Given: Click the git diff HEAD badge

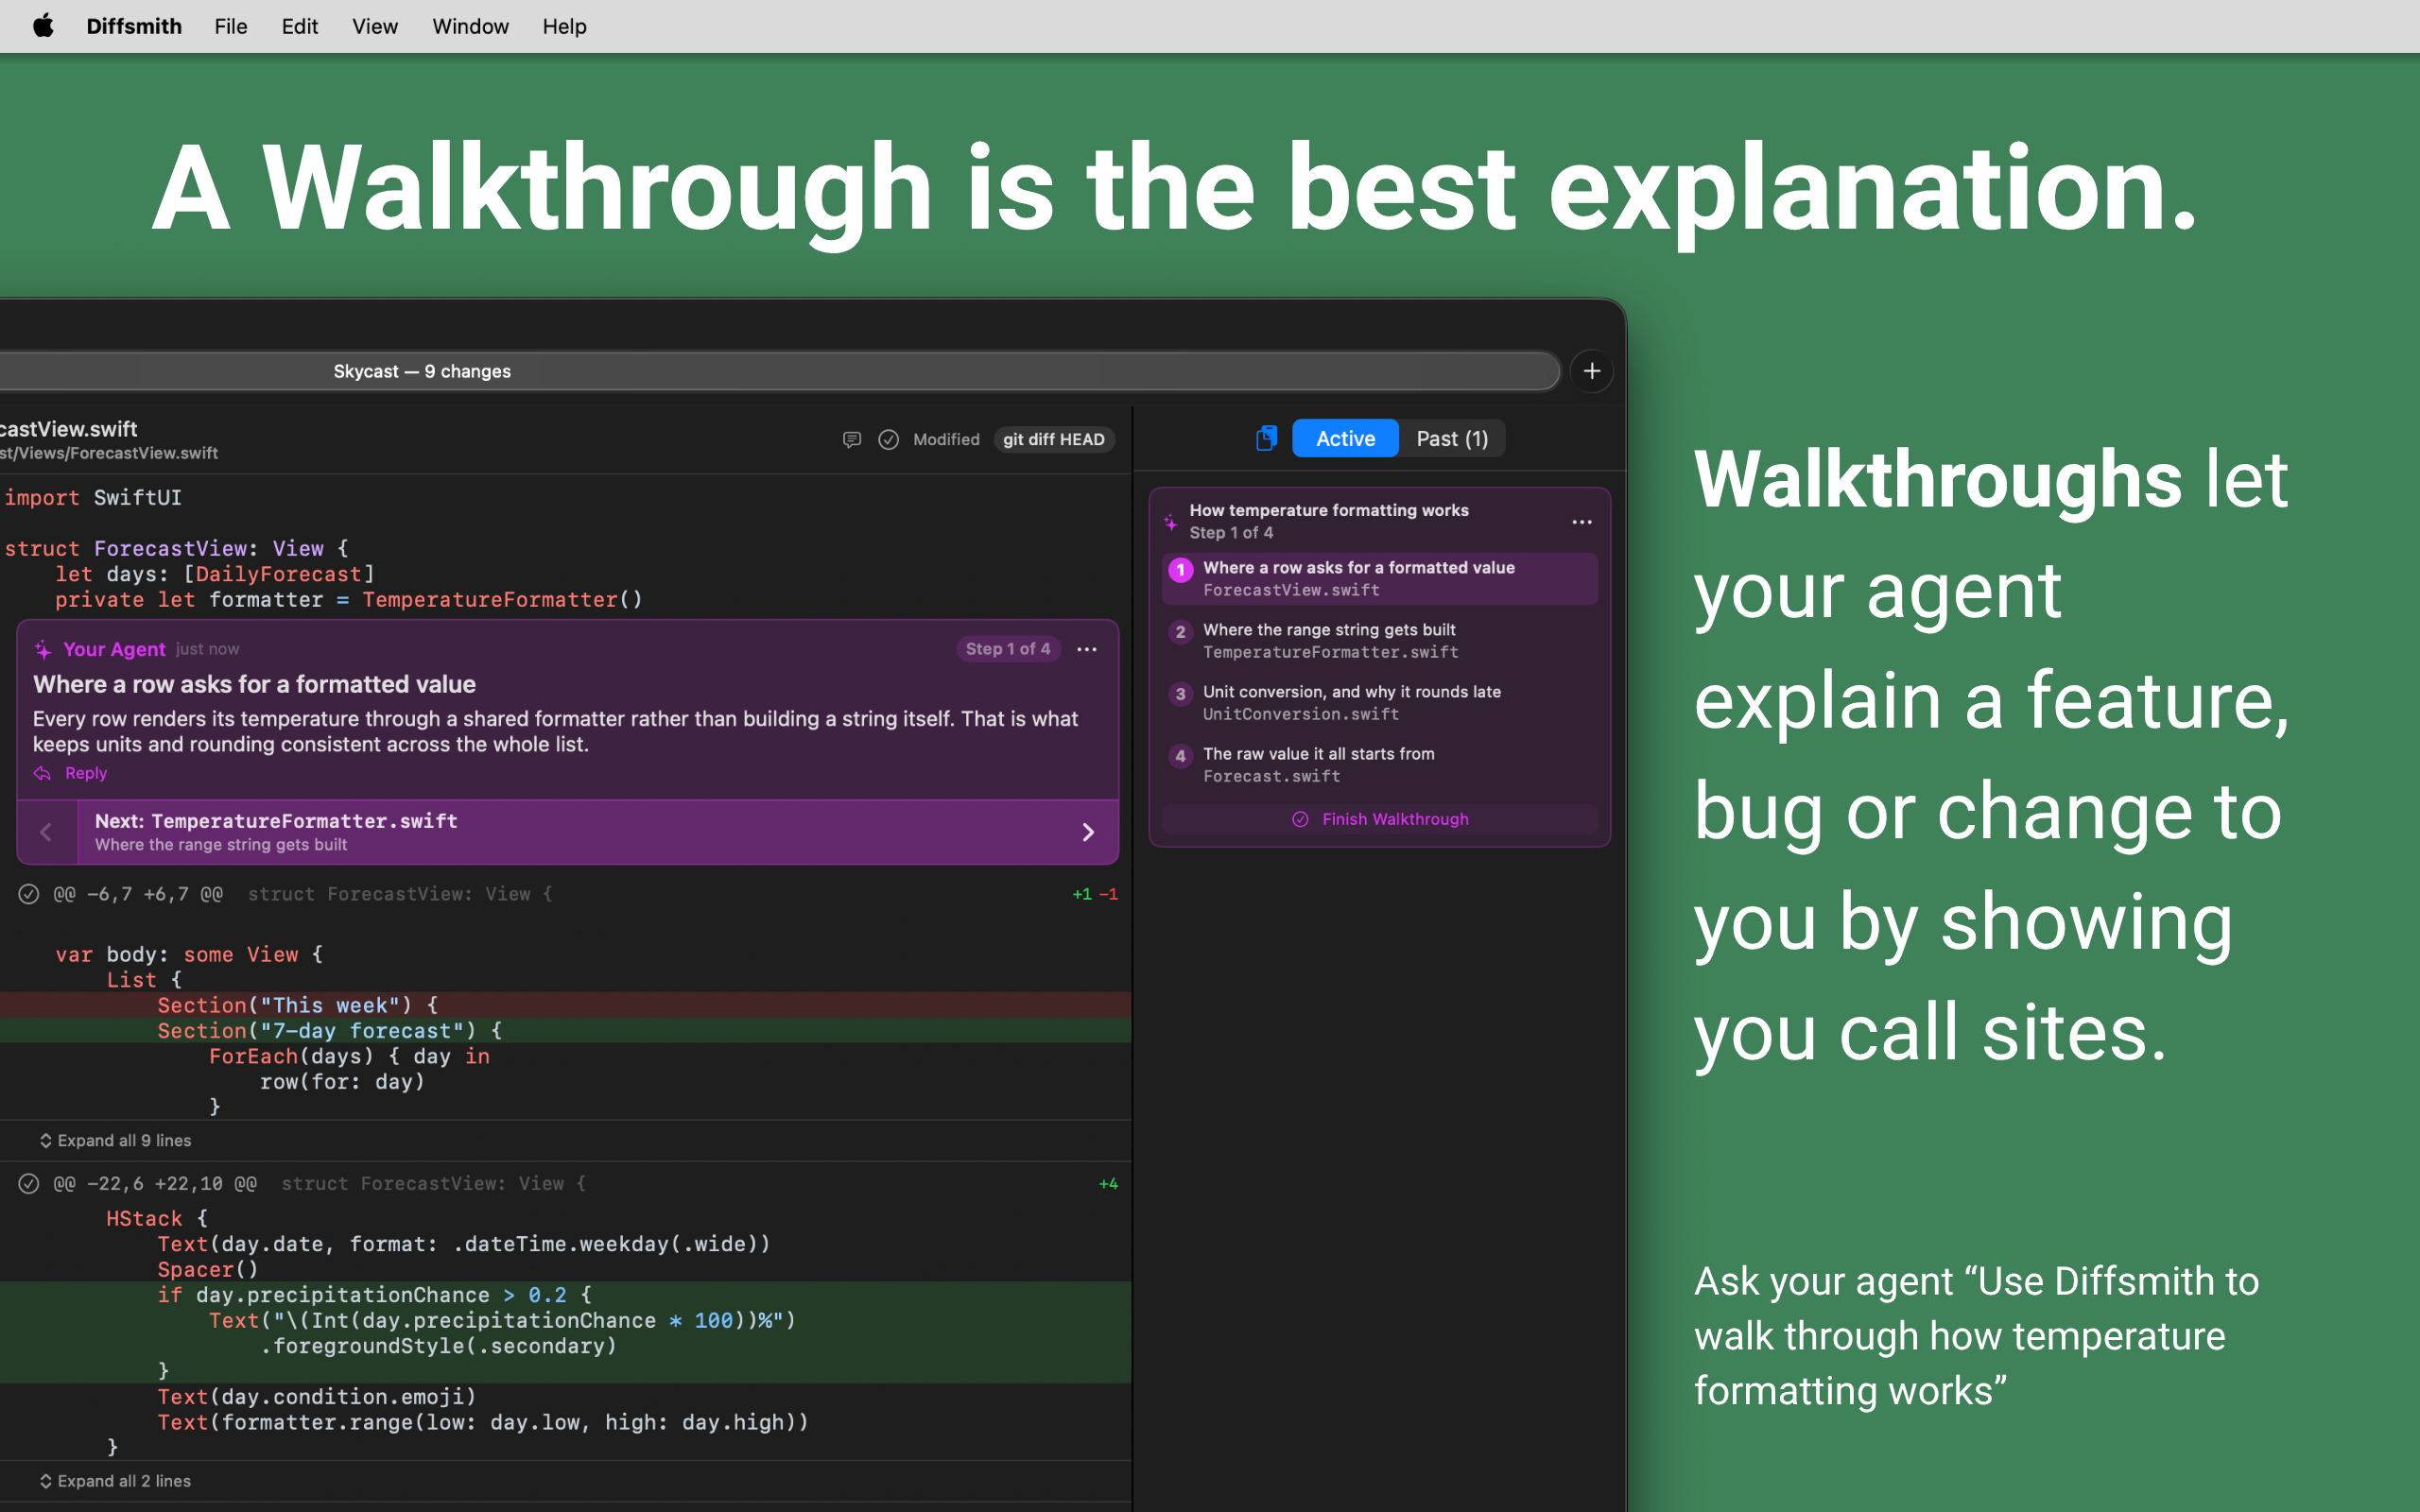Looking at the screenshot, I should click(x=1053, y=439).
